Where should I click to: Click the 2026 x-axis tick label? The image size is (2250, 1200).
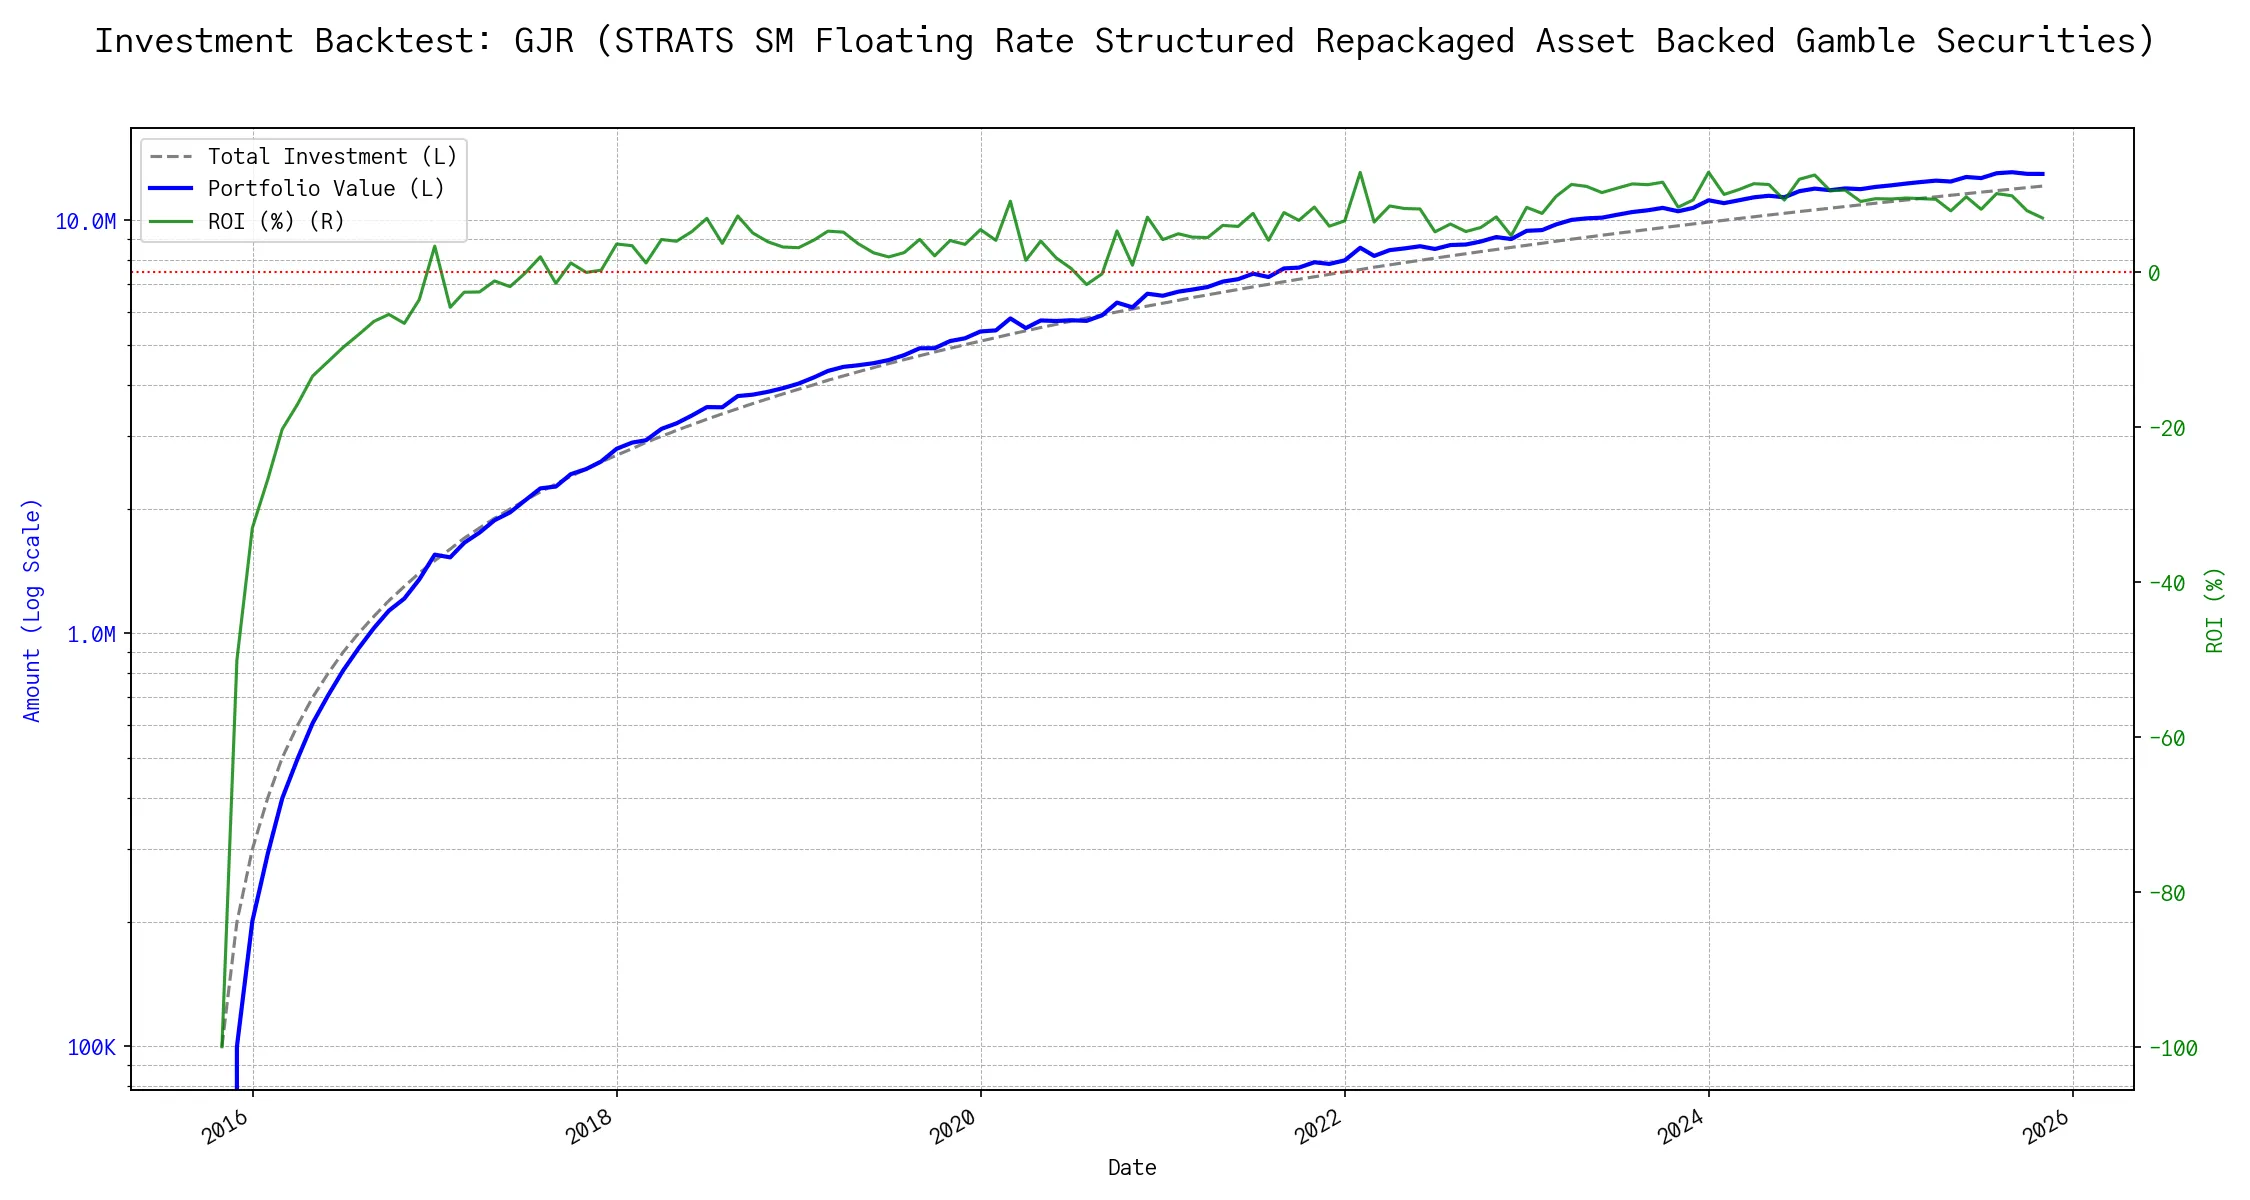coord(2045,1128)
